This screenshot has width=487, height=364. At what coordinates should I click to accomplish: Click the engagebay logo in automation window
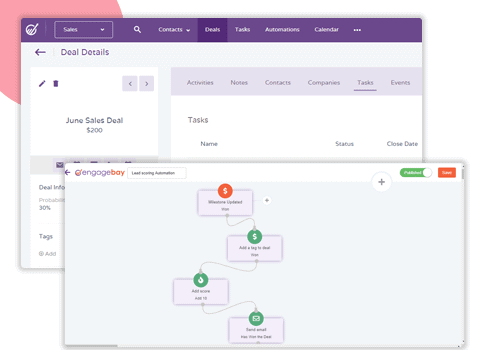[x=99, y=172]
